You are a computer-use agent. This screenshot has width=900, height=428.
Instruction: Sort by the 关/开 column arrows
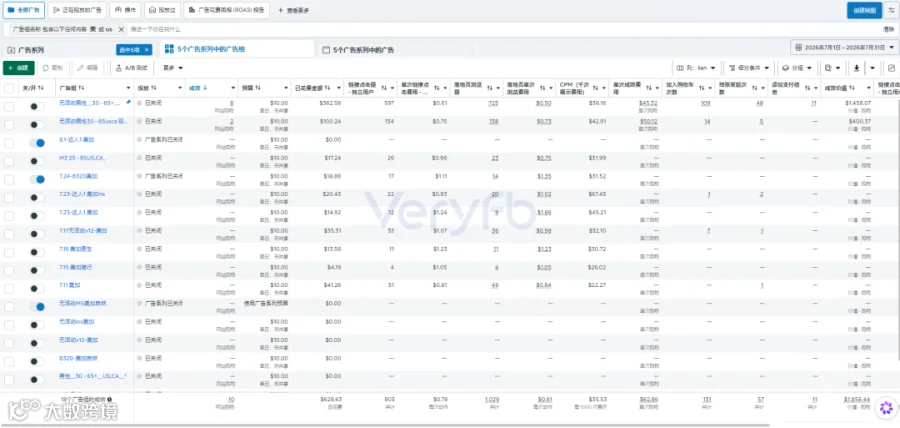tap(41, 88)
